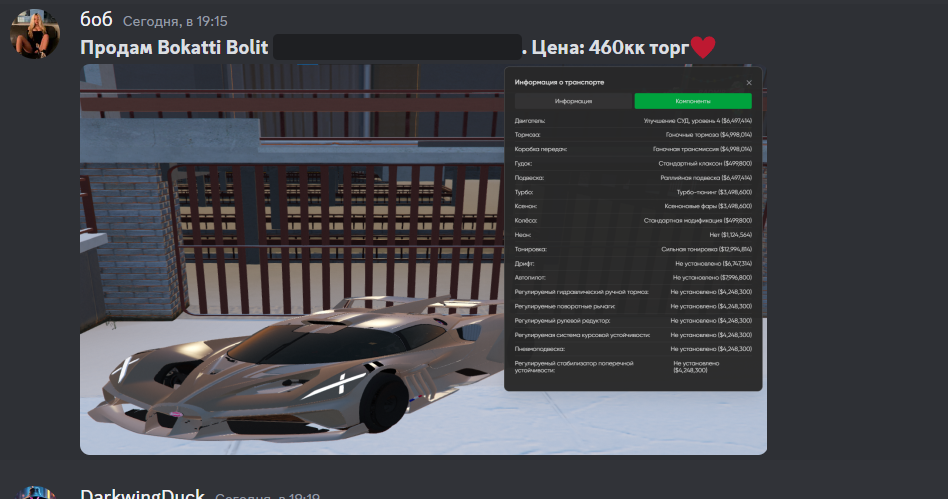Open DarkwingDuck's avatar
This screenshot has width=948, height=499.
click(35, 492)
